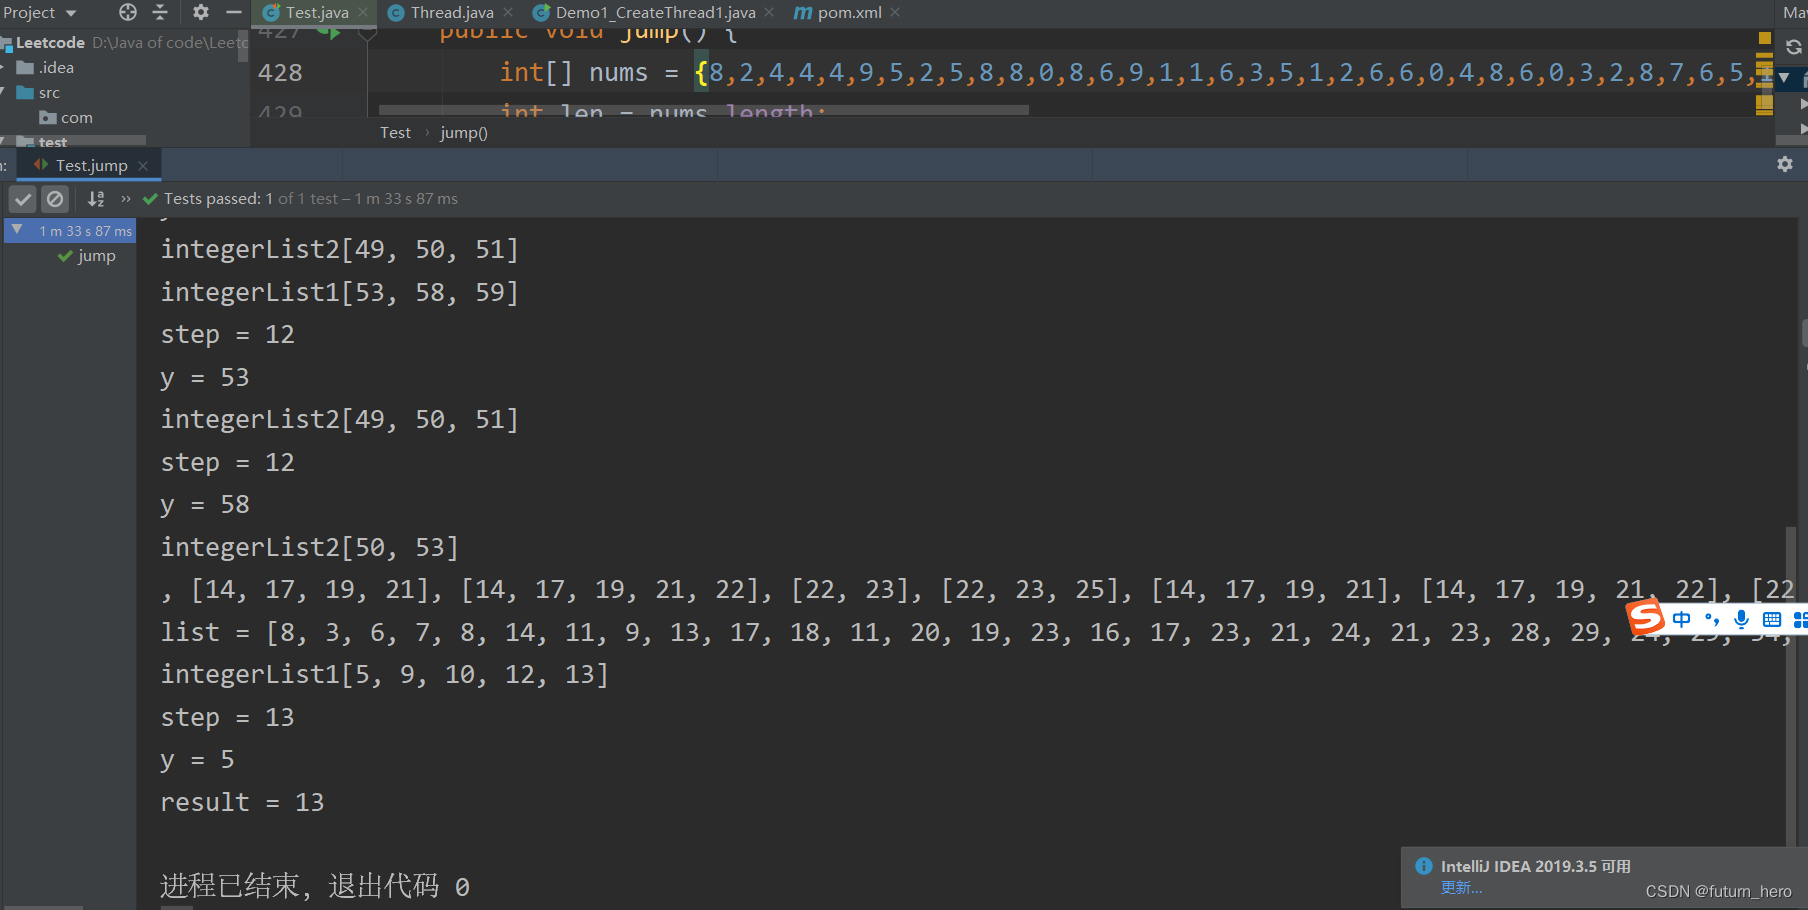Close the Thread.java tab
Viewport: 1808px width, 910px height.
coord(508,13)
